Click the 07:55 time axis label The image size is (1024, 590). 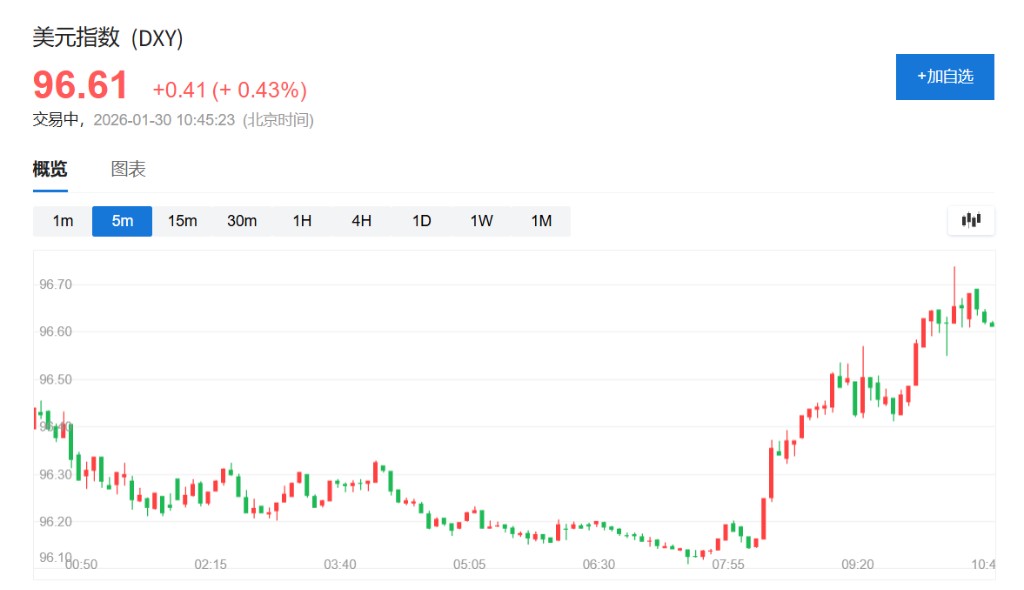point(728,565)
